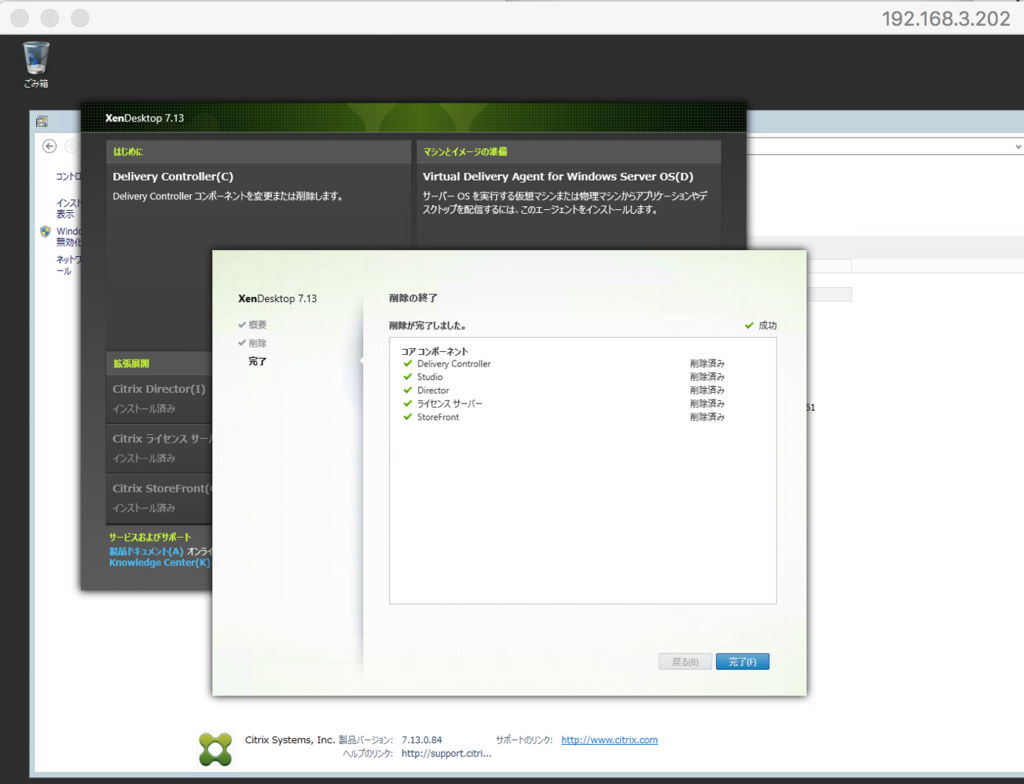Viewport: 1024px width, 784px height.
Task: Open the http://www.citrix.com support link
Action: pyautogui.click(x=609, y=740)
